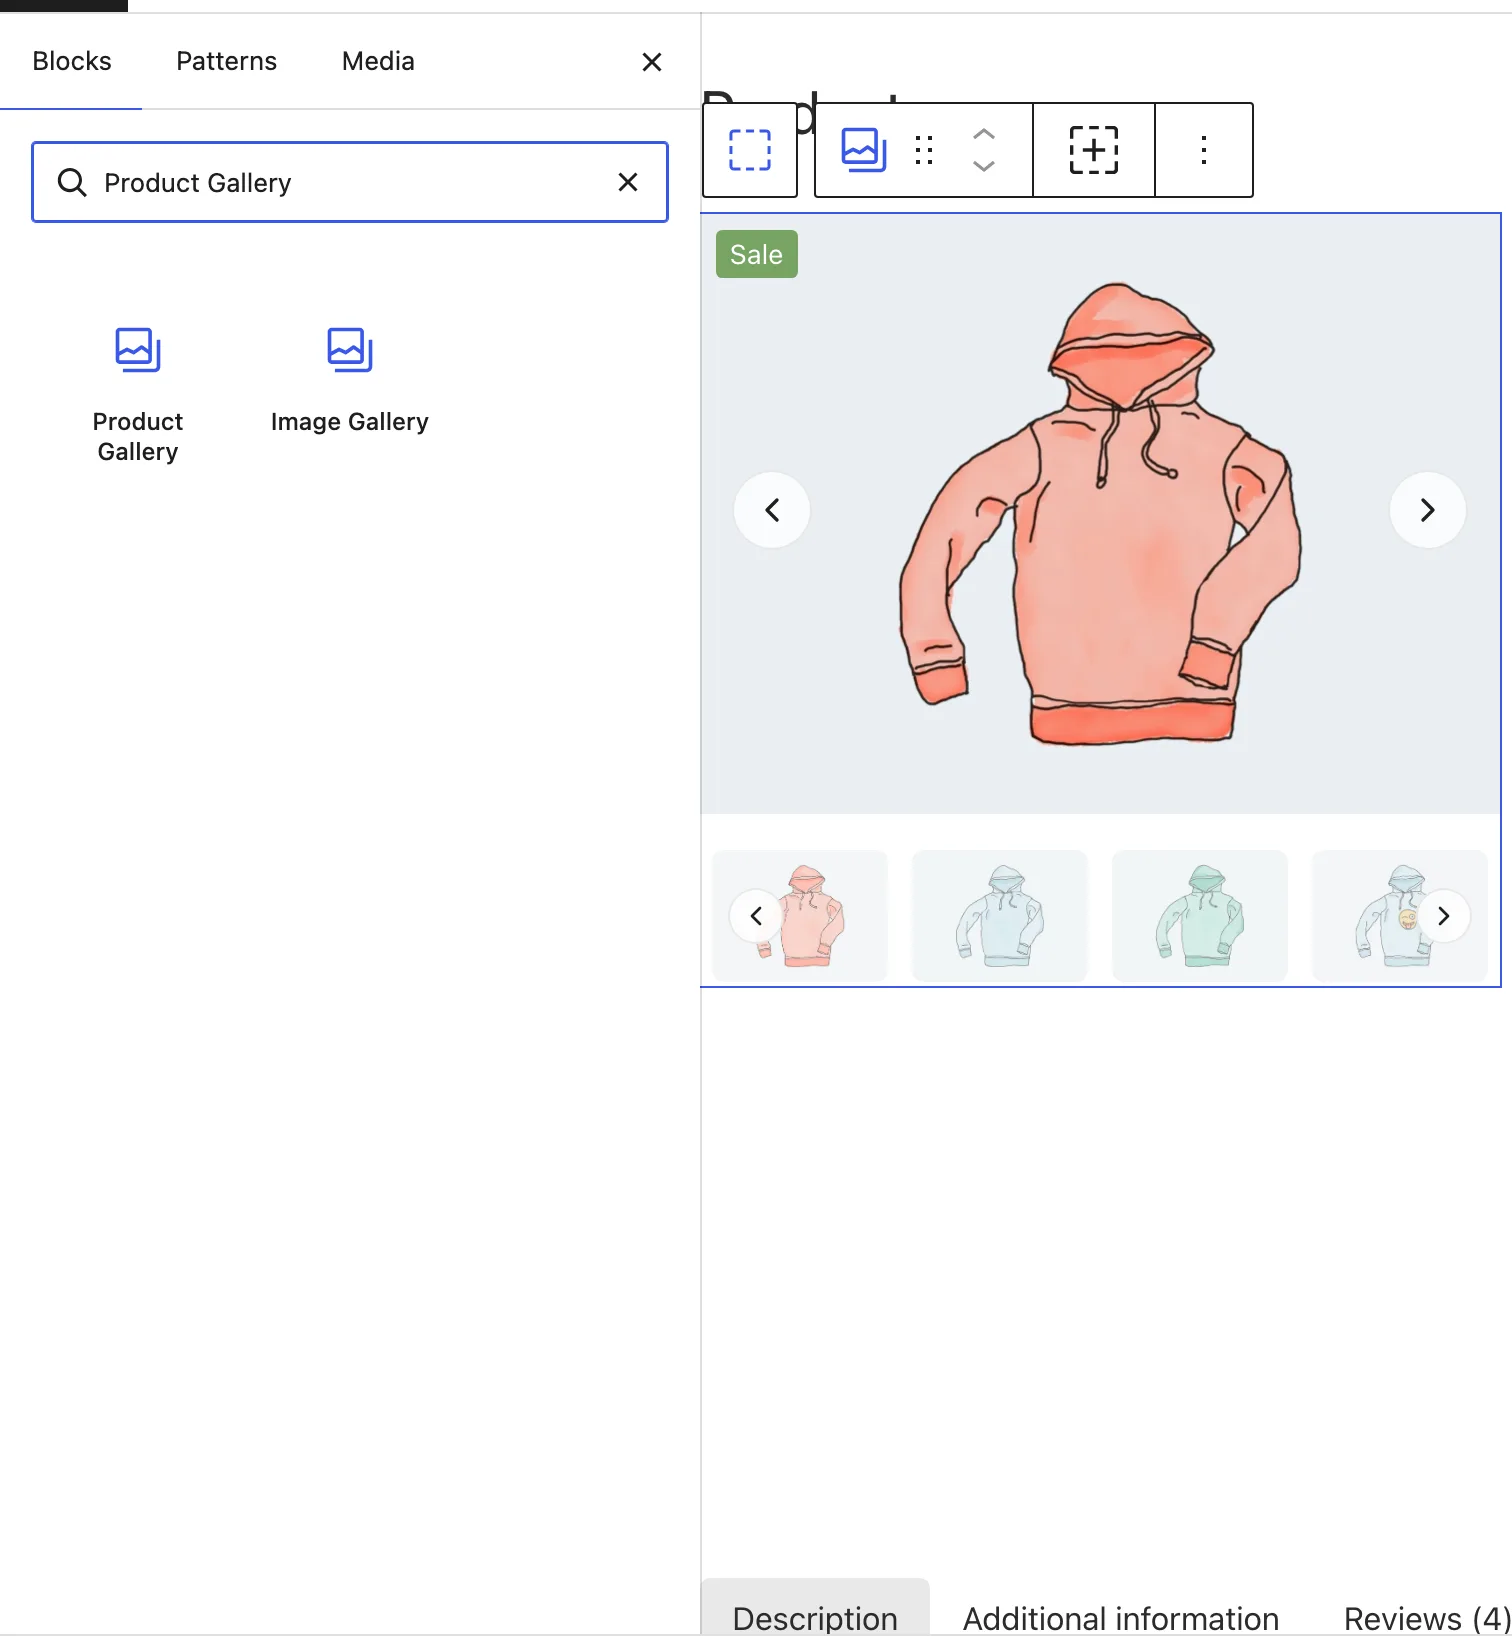Open the Media tab
This screenshot has width=1512, height=1646.
click(x=378, y=62)
